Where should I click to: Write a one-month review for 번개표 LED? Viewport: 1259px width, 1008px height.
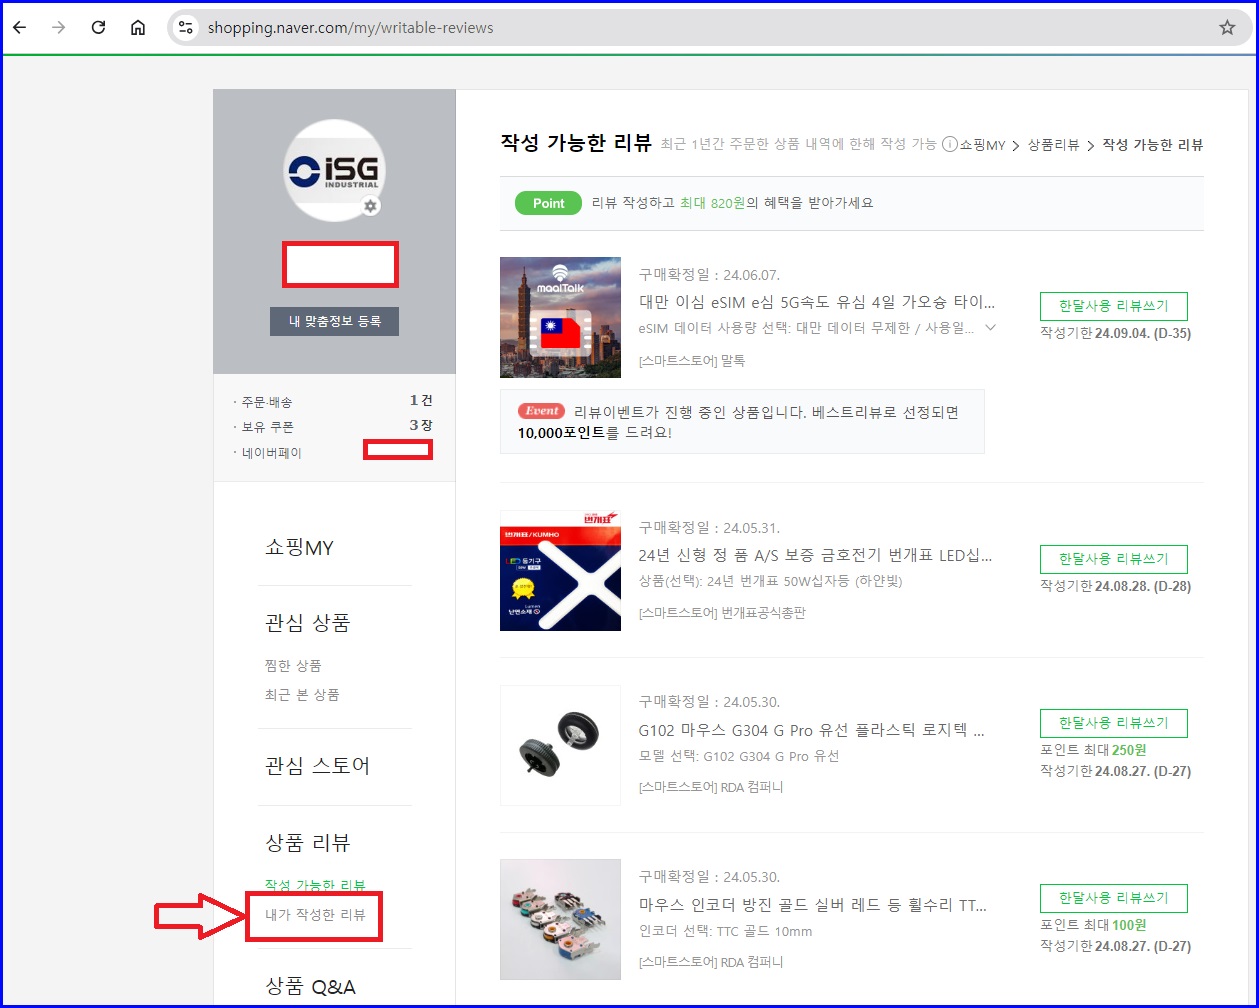[1114, 559]
